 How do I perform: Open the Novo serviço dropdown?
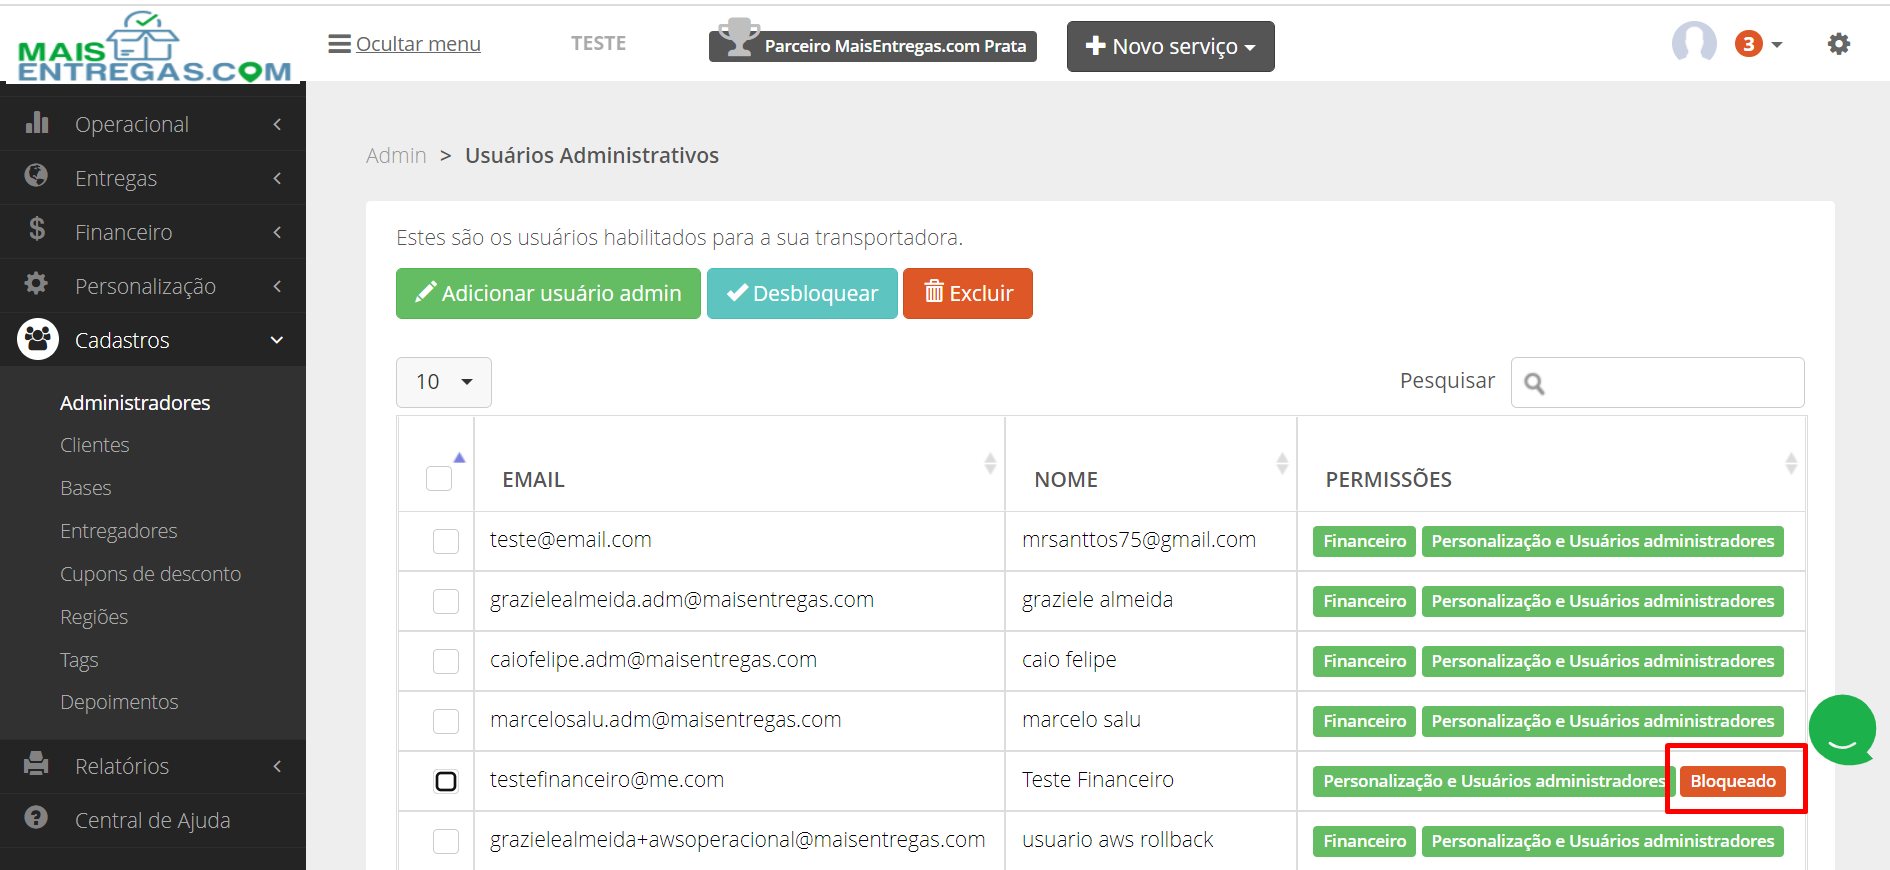(x=1170, y=46)
